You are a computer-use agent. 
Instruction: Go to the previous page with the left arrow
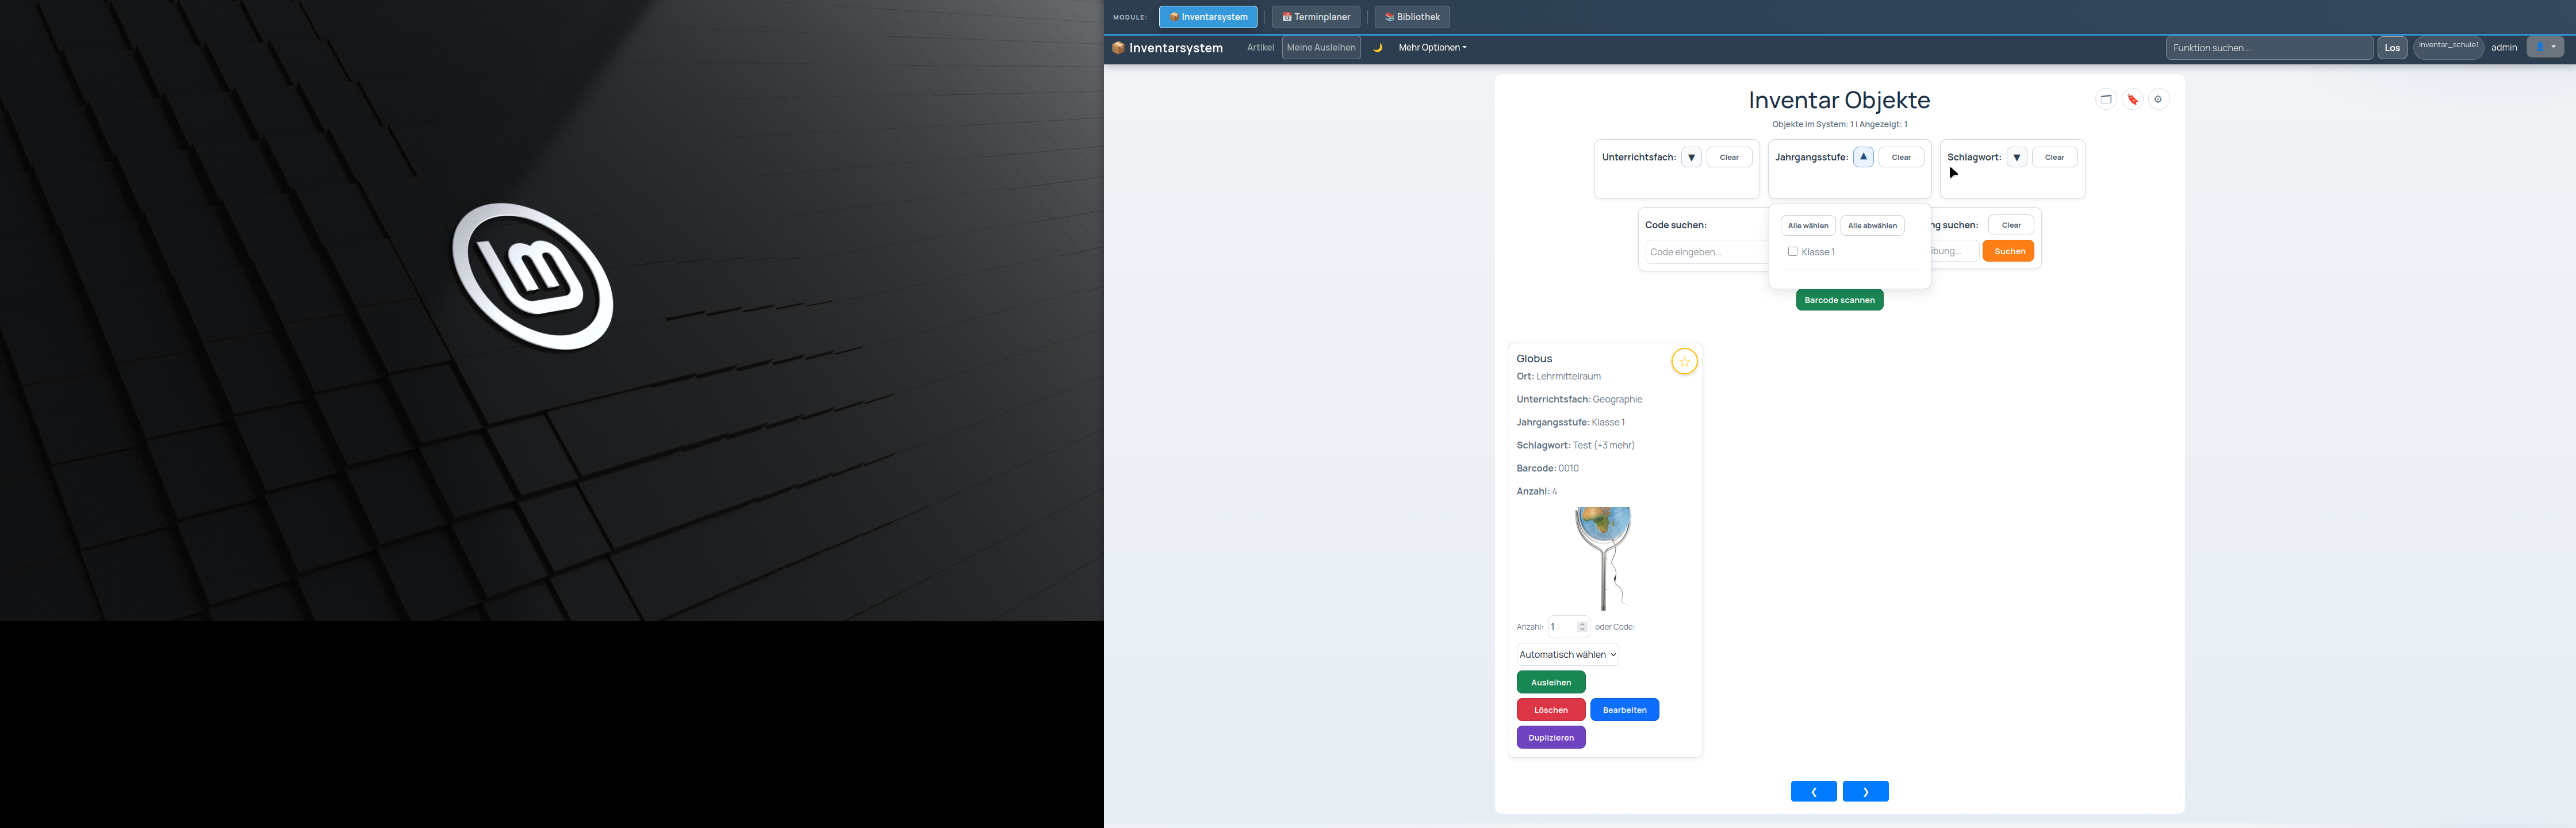(x=1814, y=791)
